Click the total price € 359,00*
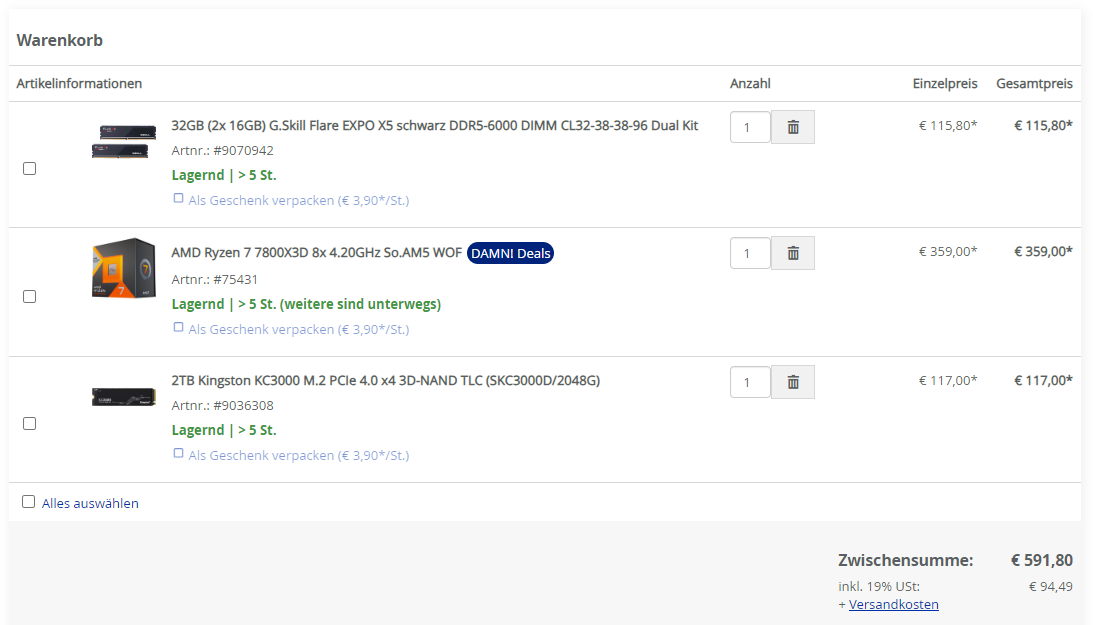This screenshot has width=1093, height=625. coord(1043,252)
